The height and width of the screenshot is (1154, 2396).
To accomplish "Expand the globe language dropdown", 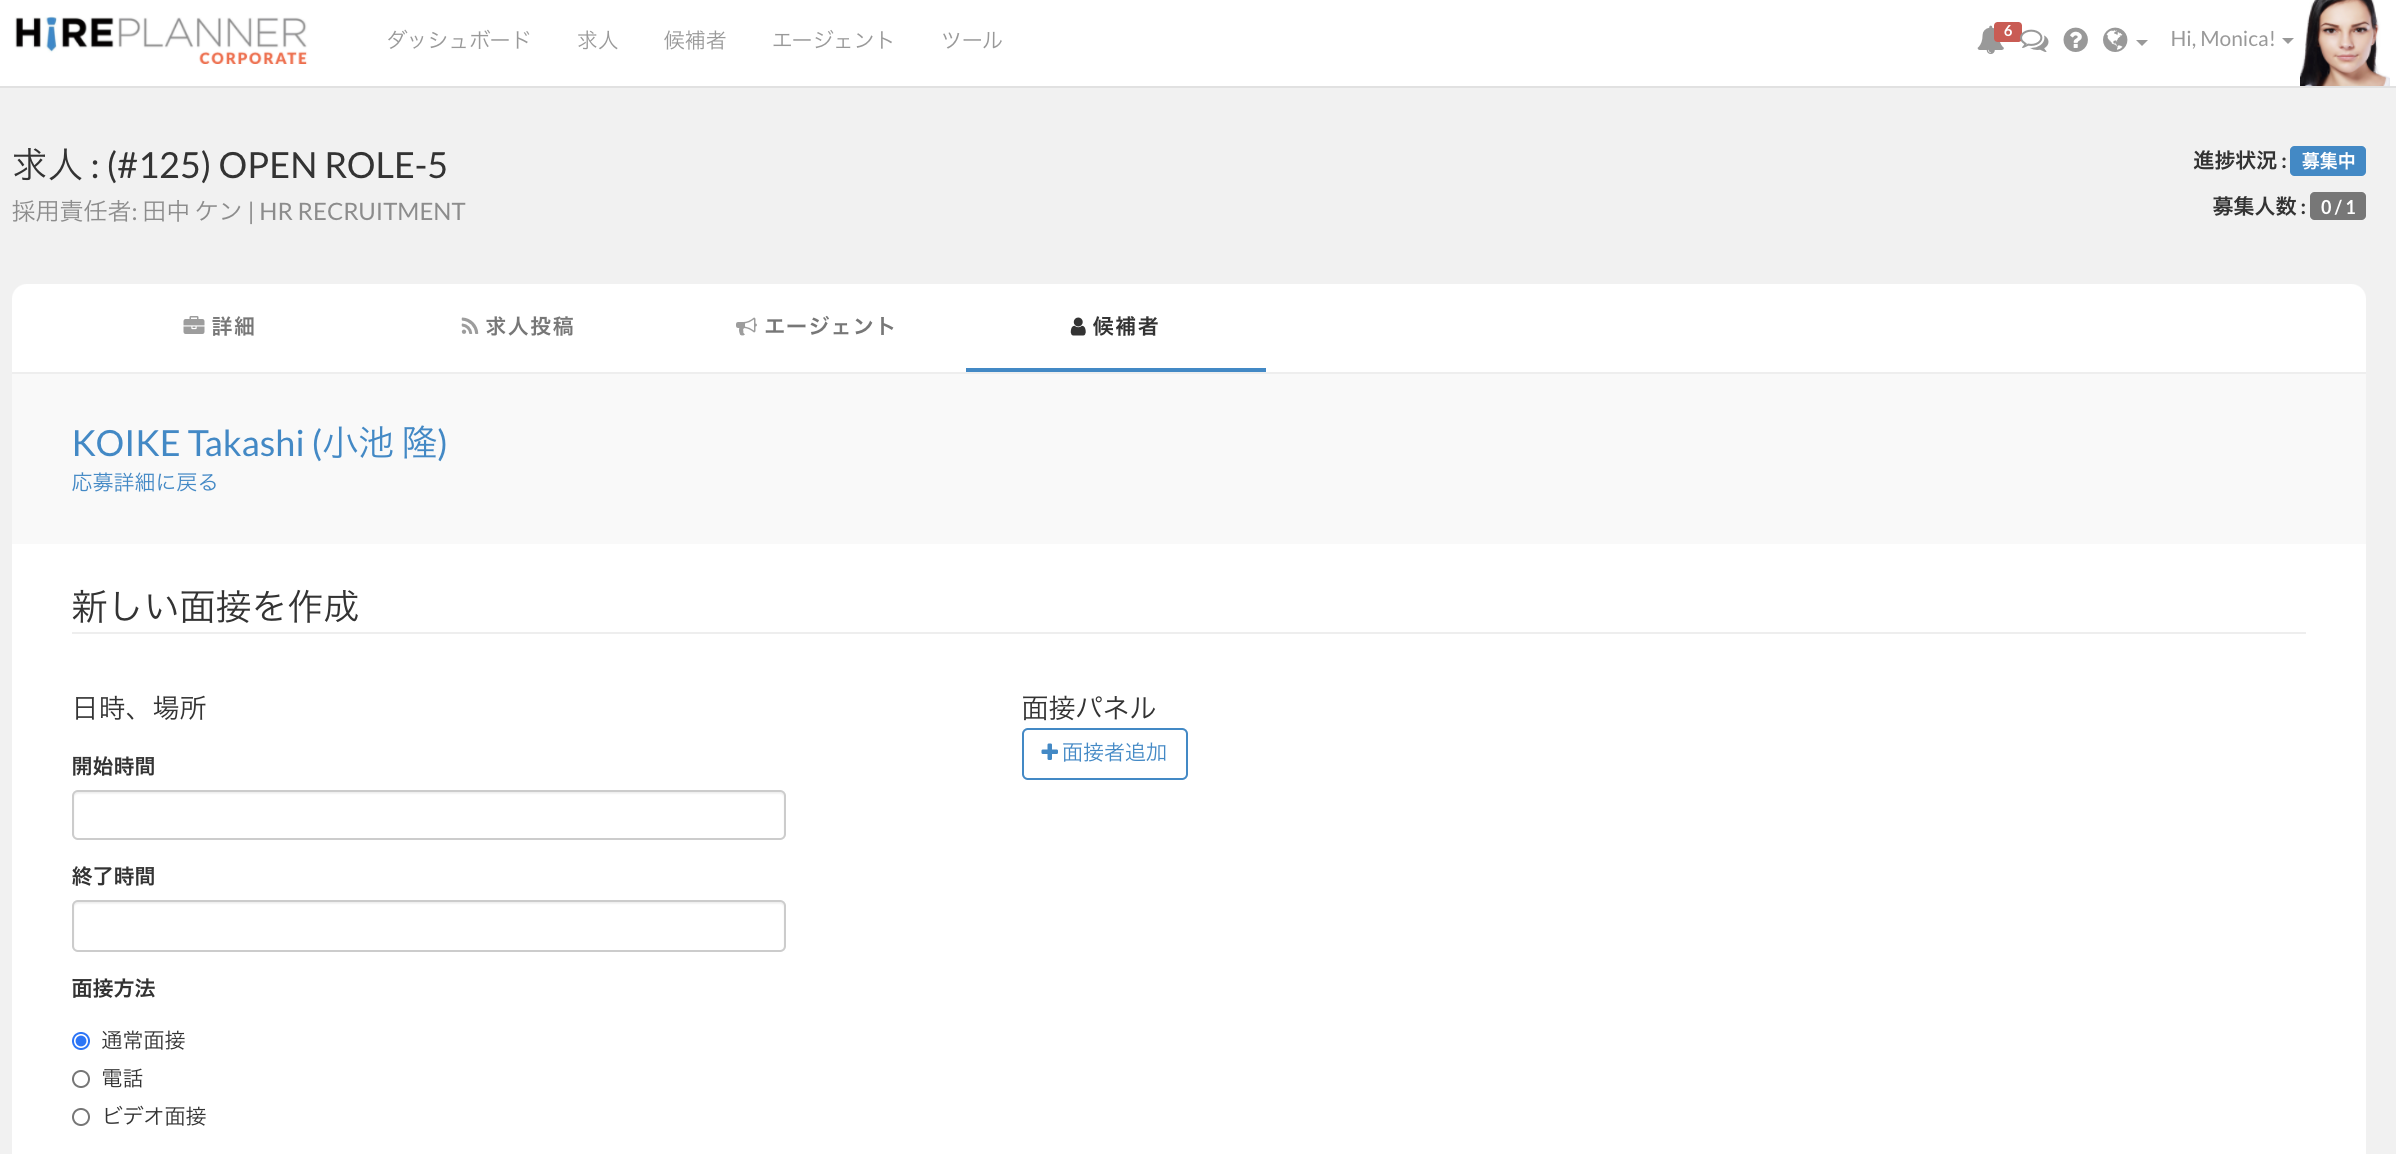I will [2124, 40].
